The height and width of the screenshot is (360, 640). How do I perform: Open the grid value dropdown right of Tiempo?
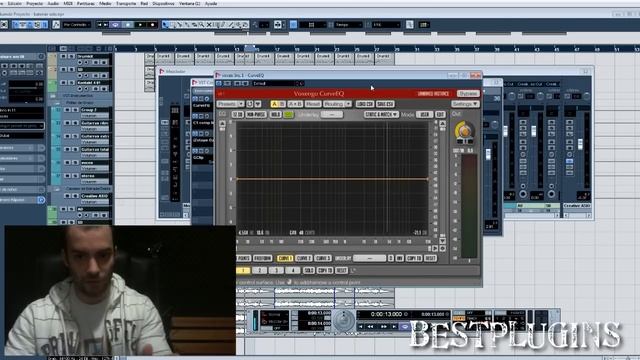[x=386, y=25]
